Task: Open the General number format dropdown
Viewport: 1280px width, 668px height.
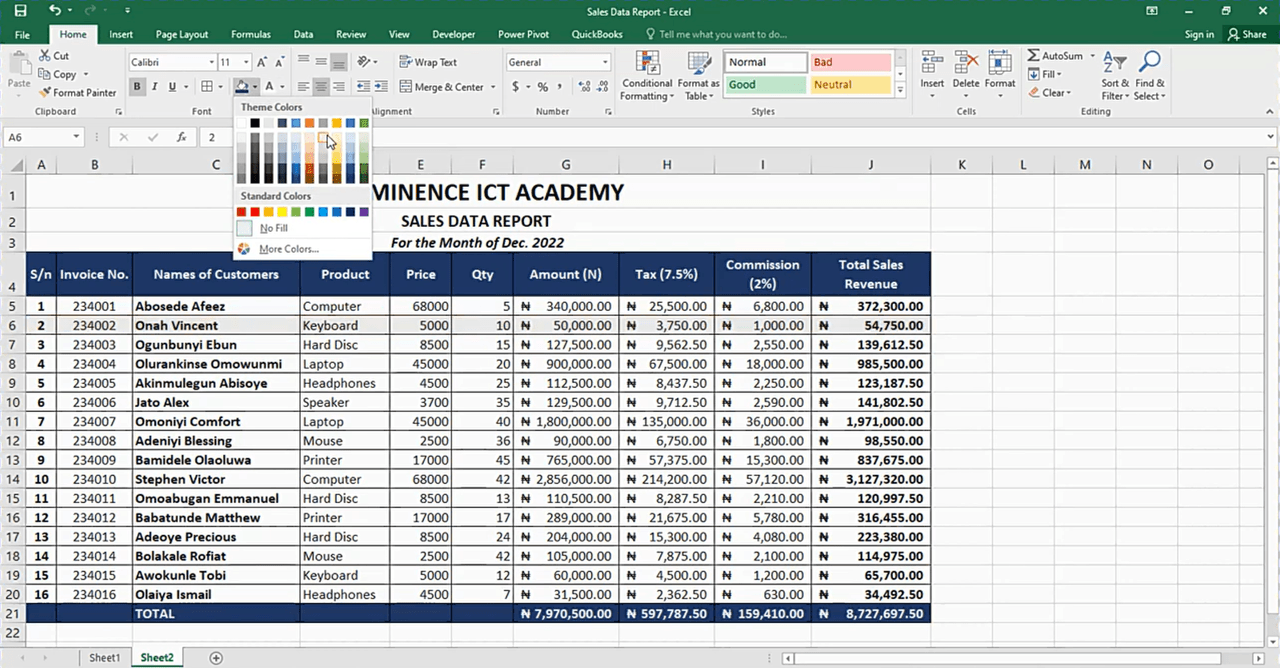Action: coord(605,62)
